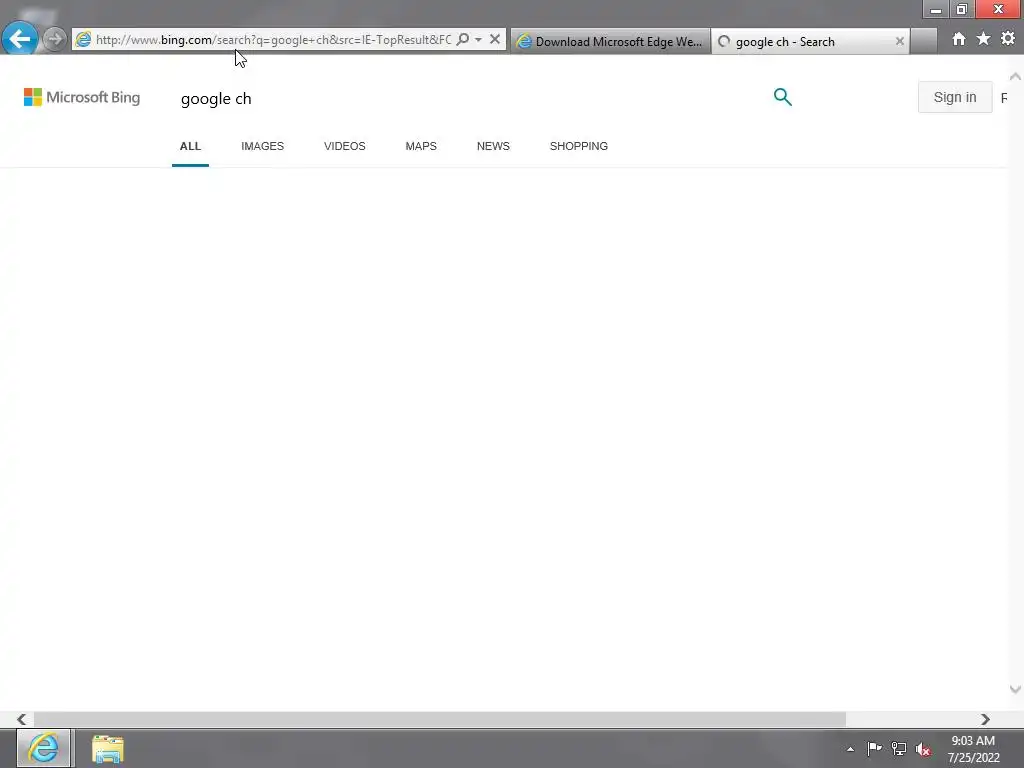Click the network tray icon
Image resolution: width=1024 pixels, height=768 pixels.
[899, 748]
